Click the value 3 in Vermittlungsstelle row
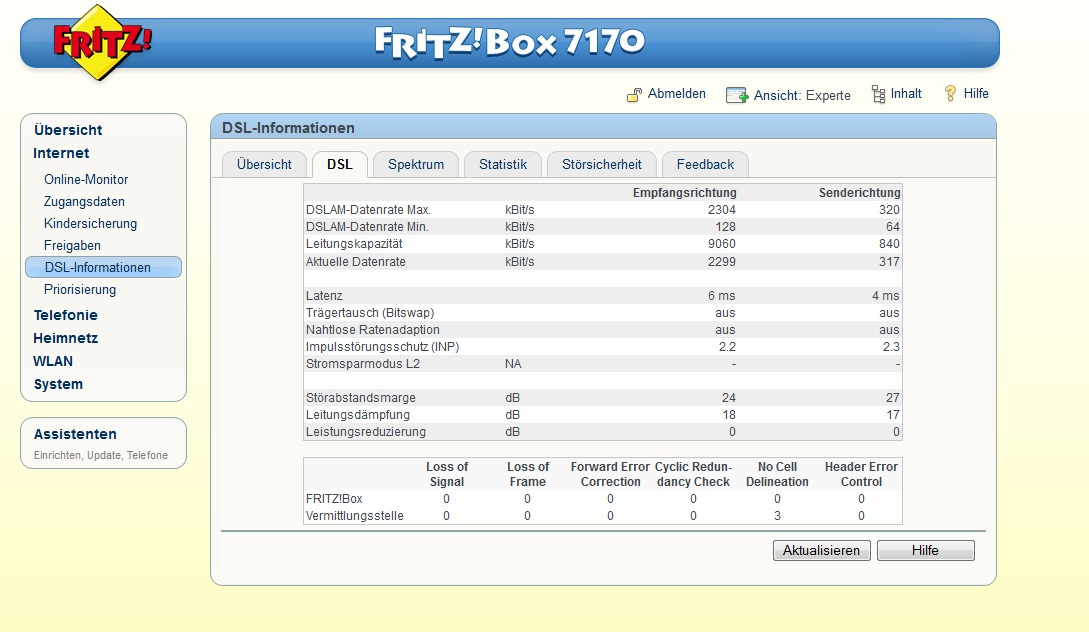 [777, 516]
